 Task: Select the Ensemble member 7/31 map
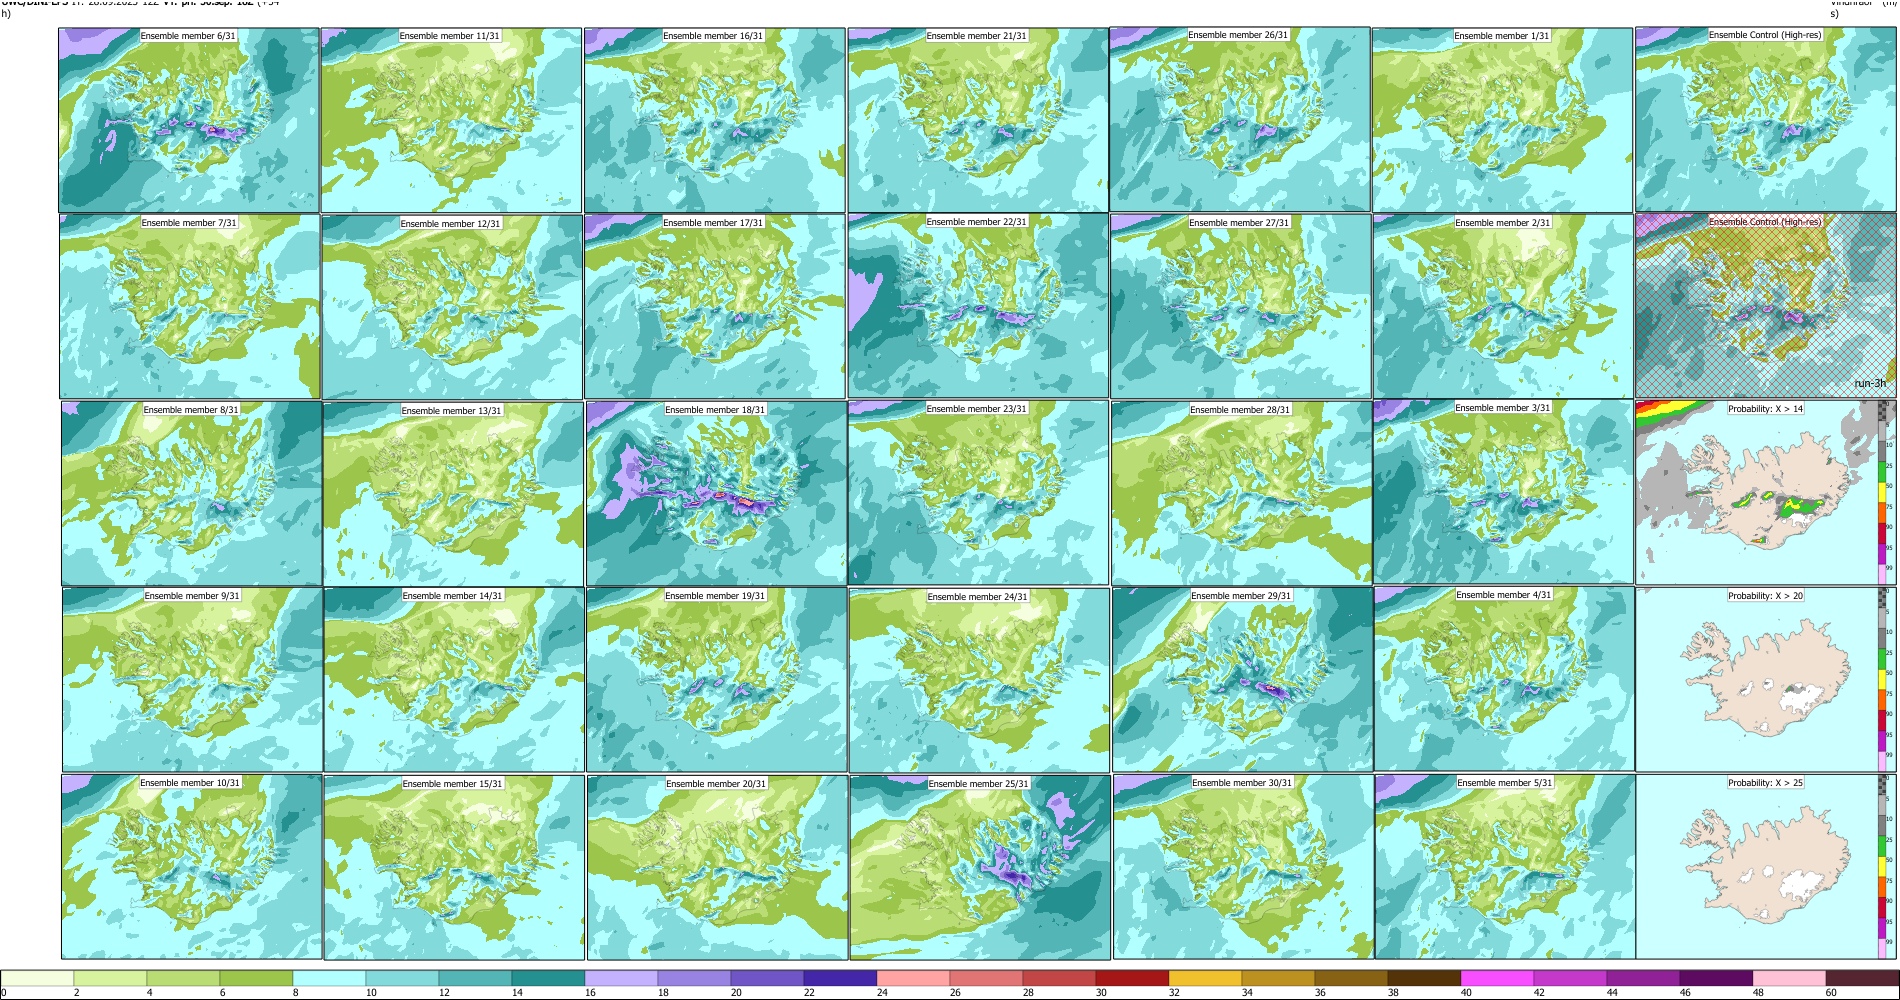pyautogui.click(x=190, y=307)
